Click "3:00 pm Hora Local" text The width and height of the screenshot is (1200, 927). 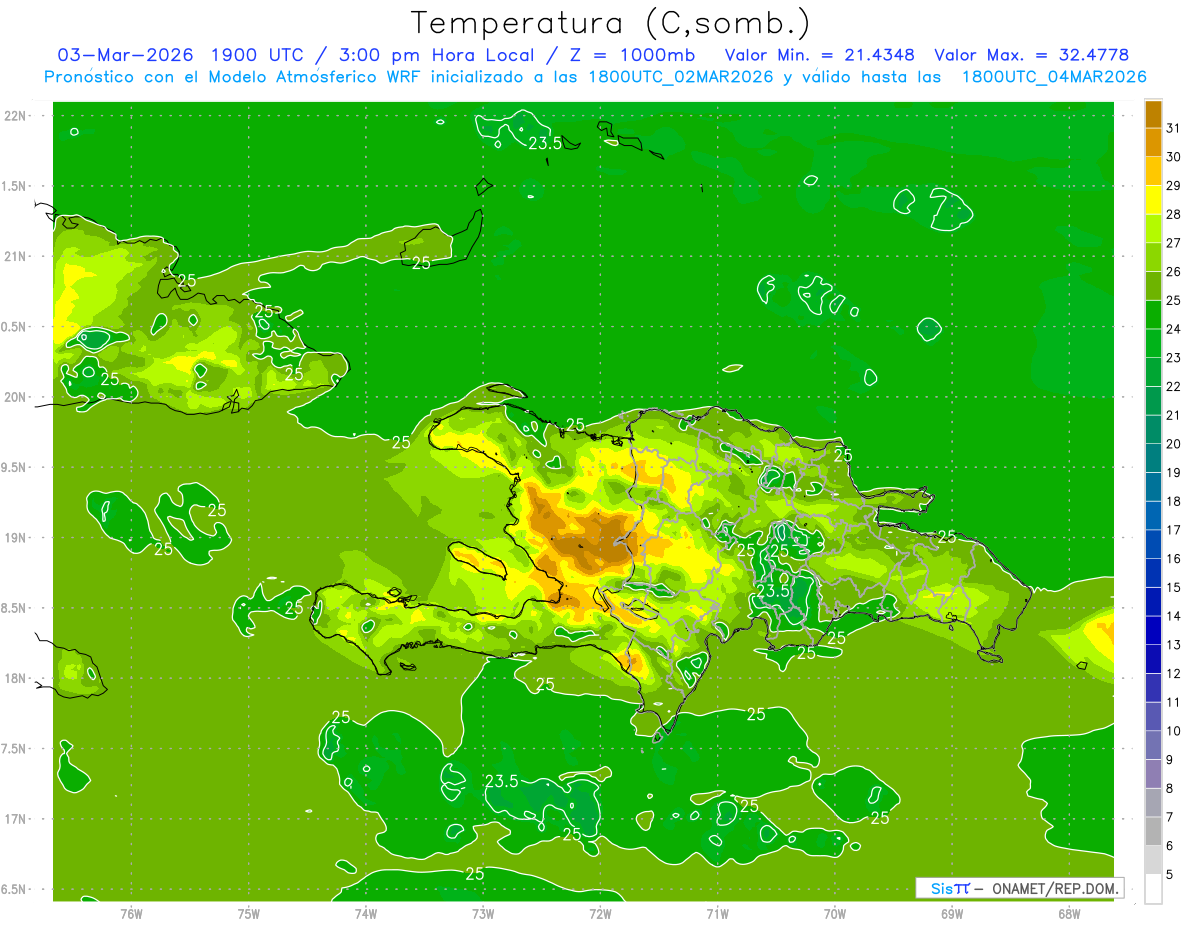pyautogui.click(x=439, y=54)
